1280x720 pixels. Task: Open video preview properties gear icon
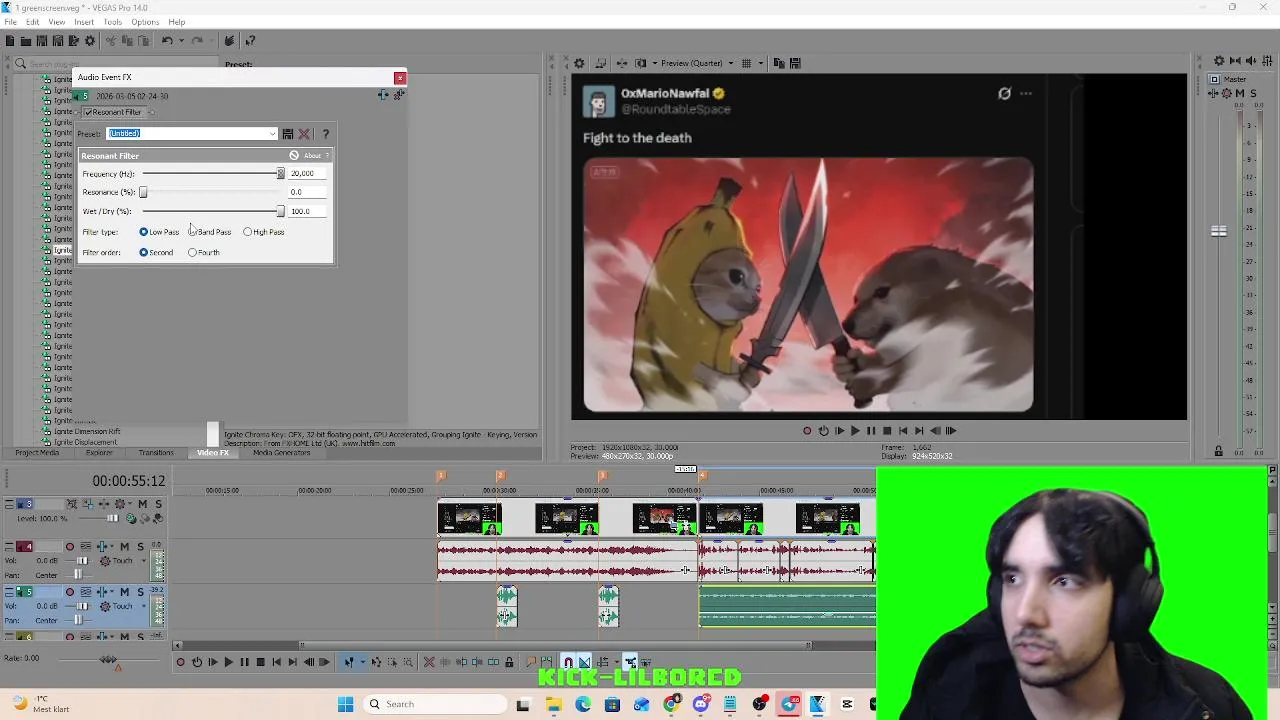tap(579, 63)
